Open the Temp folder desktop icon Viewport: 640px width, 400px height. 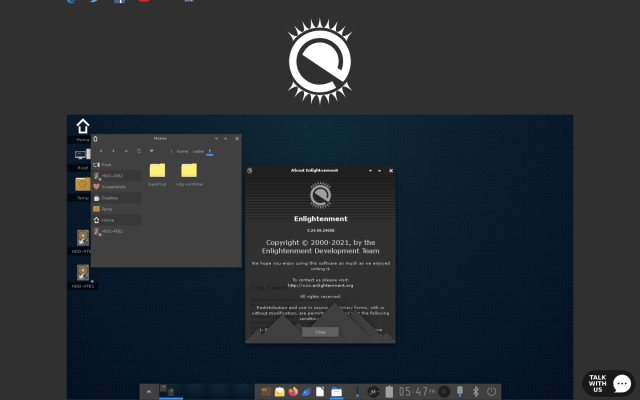click(x=83, y=184)
